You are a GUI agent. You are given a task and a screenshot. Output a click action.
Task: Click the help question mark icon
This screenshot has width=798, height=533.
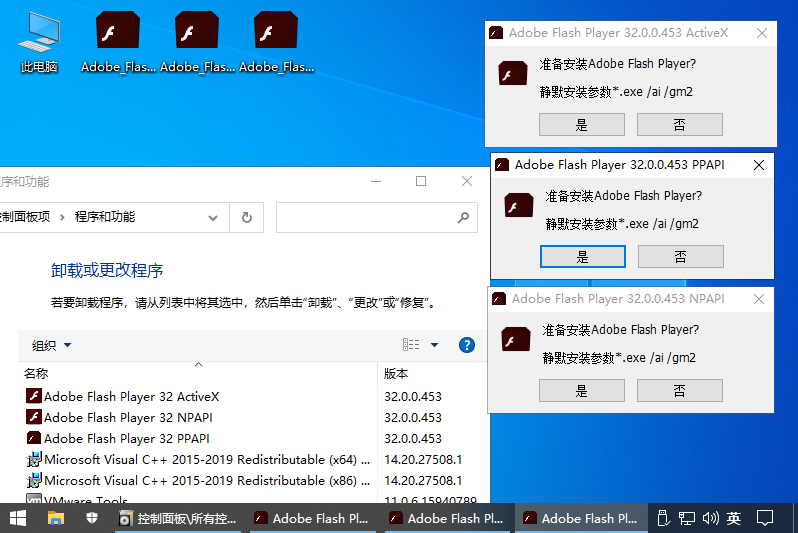click(x=466, y=345)
